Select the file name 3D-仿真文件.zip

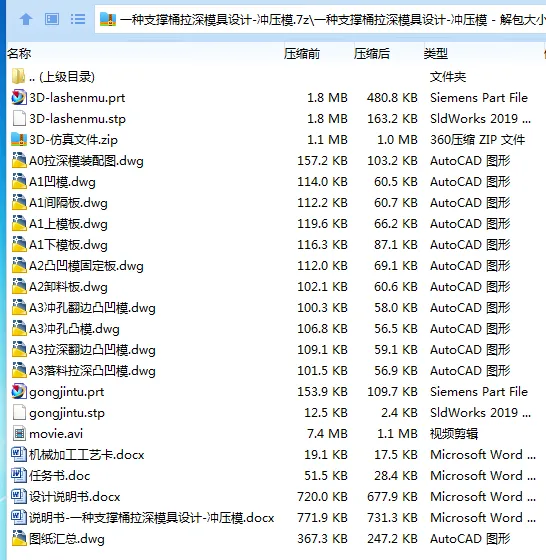(73, 140)
